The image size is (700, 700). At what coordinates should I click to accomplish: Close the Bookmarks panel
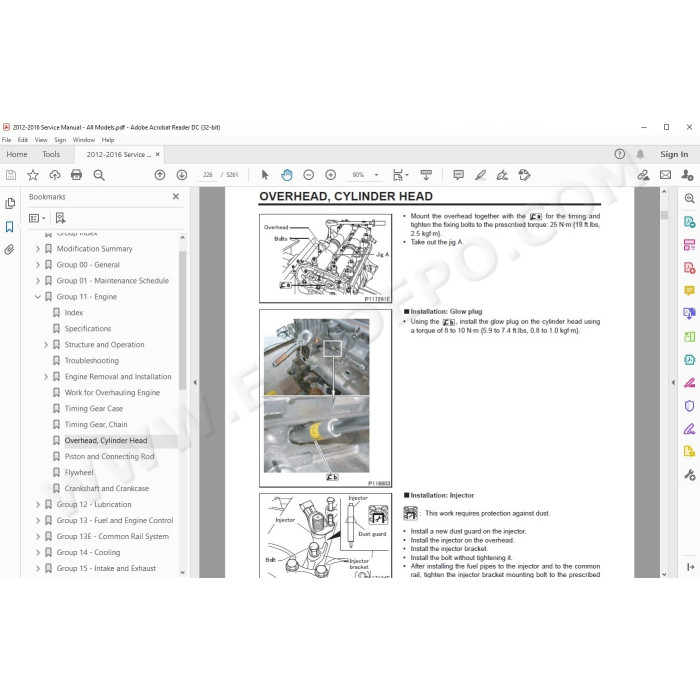[176, 196]
